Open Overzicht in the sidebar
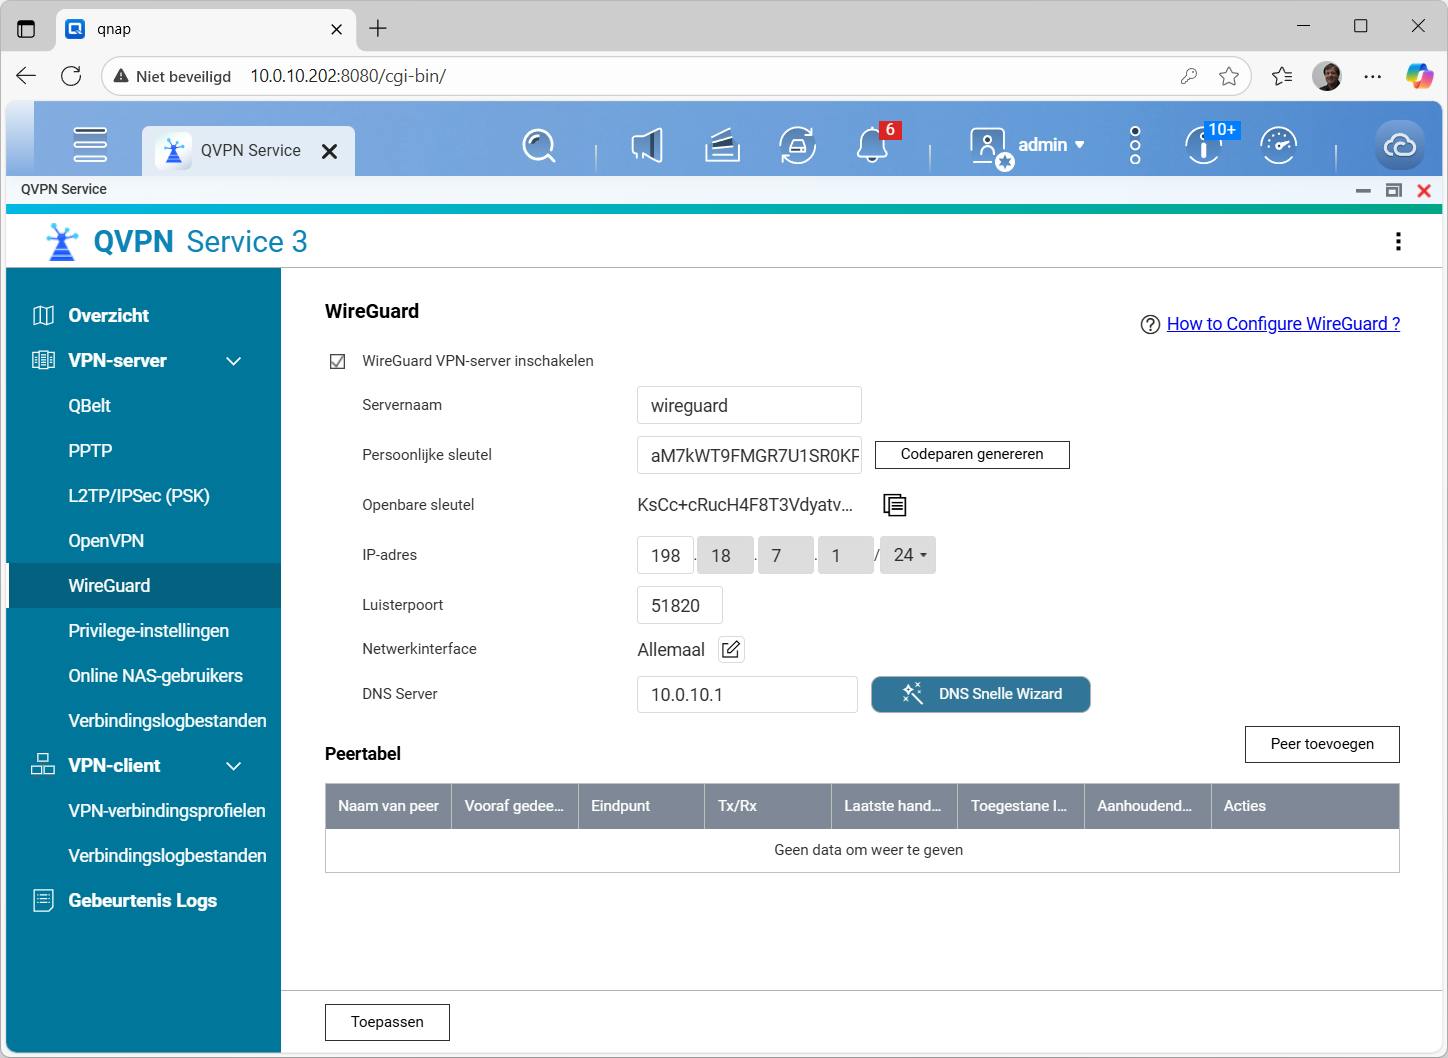1448x1058 pixels. [x=108, y=316]
